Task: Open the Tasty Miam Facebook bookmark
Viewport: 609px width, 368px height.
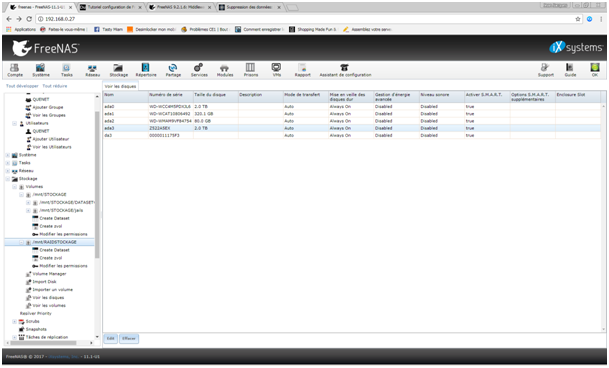Action: 108,29
